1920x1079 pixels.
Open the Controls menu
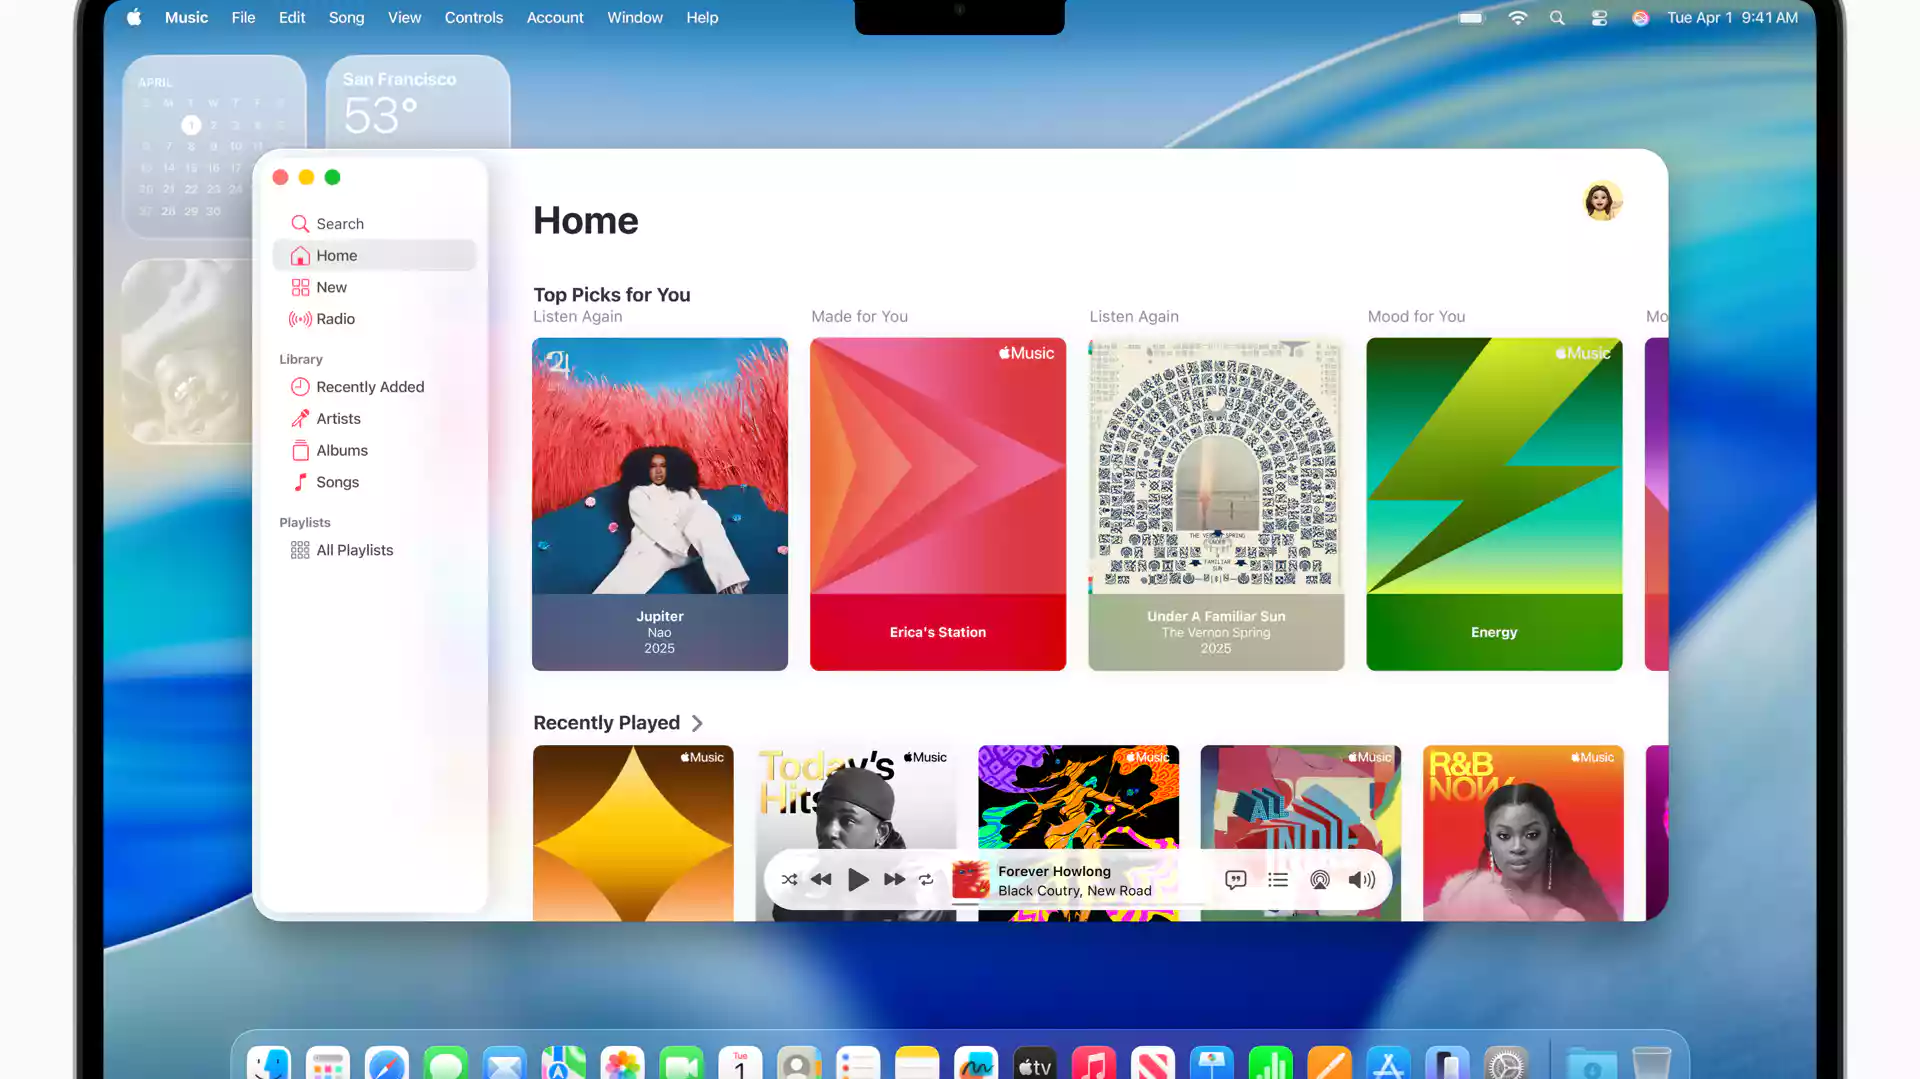[473, 17]
